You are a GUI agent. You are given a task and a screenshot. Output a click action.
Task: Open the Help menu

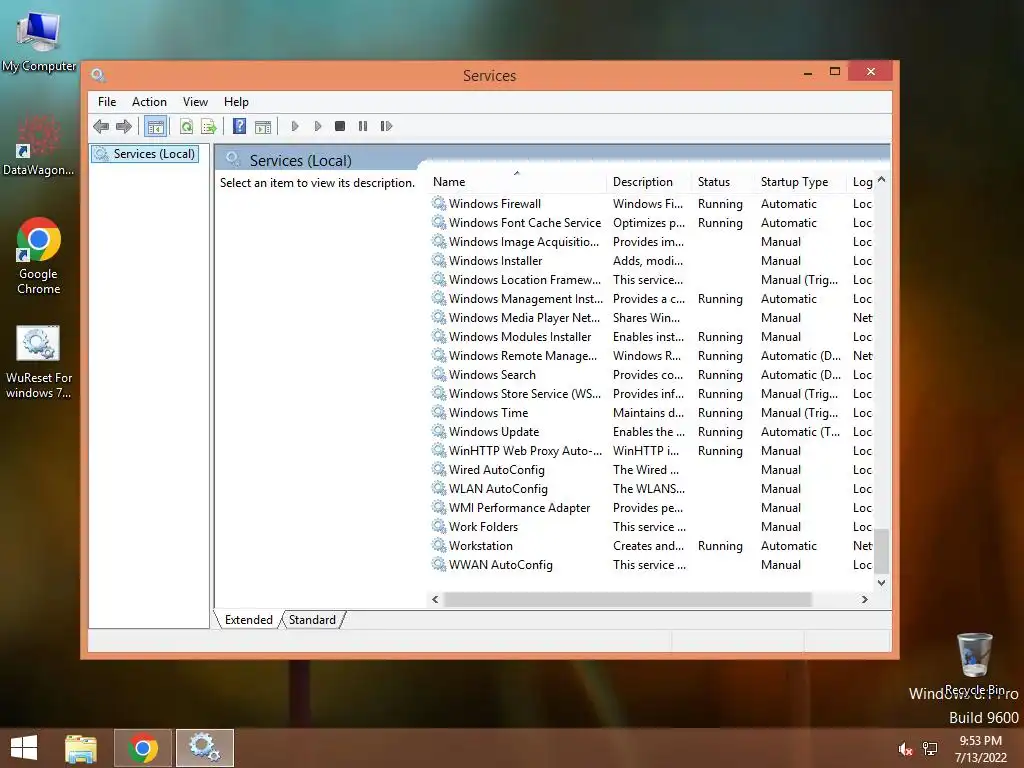pyautogui.click(x=236, y=102)
